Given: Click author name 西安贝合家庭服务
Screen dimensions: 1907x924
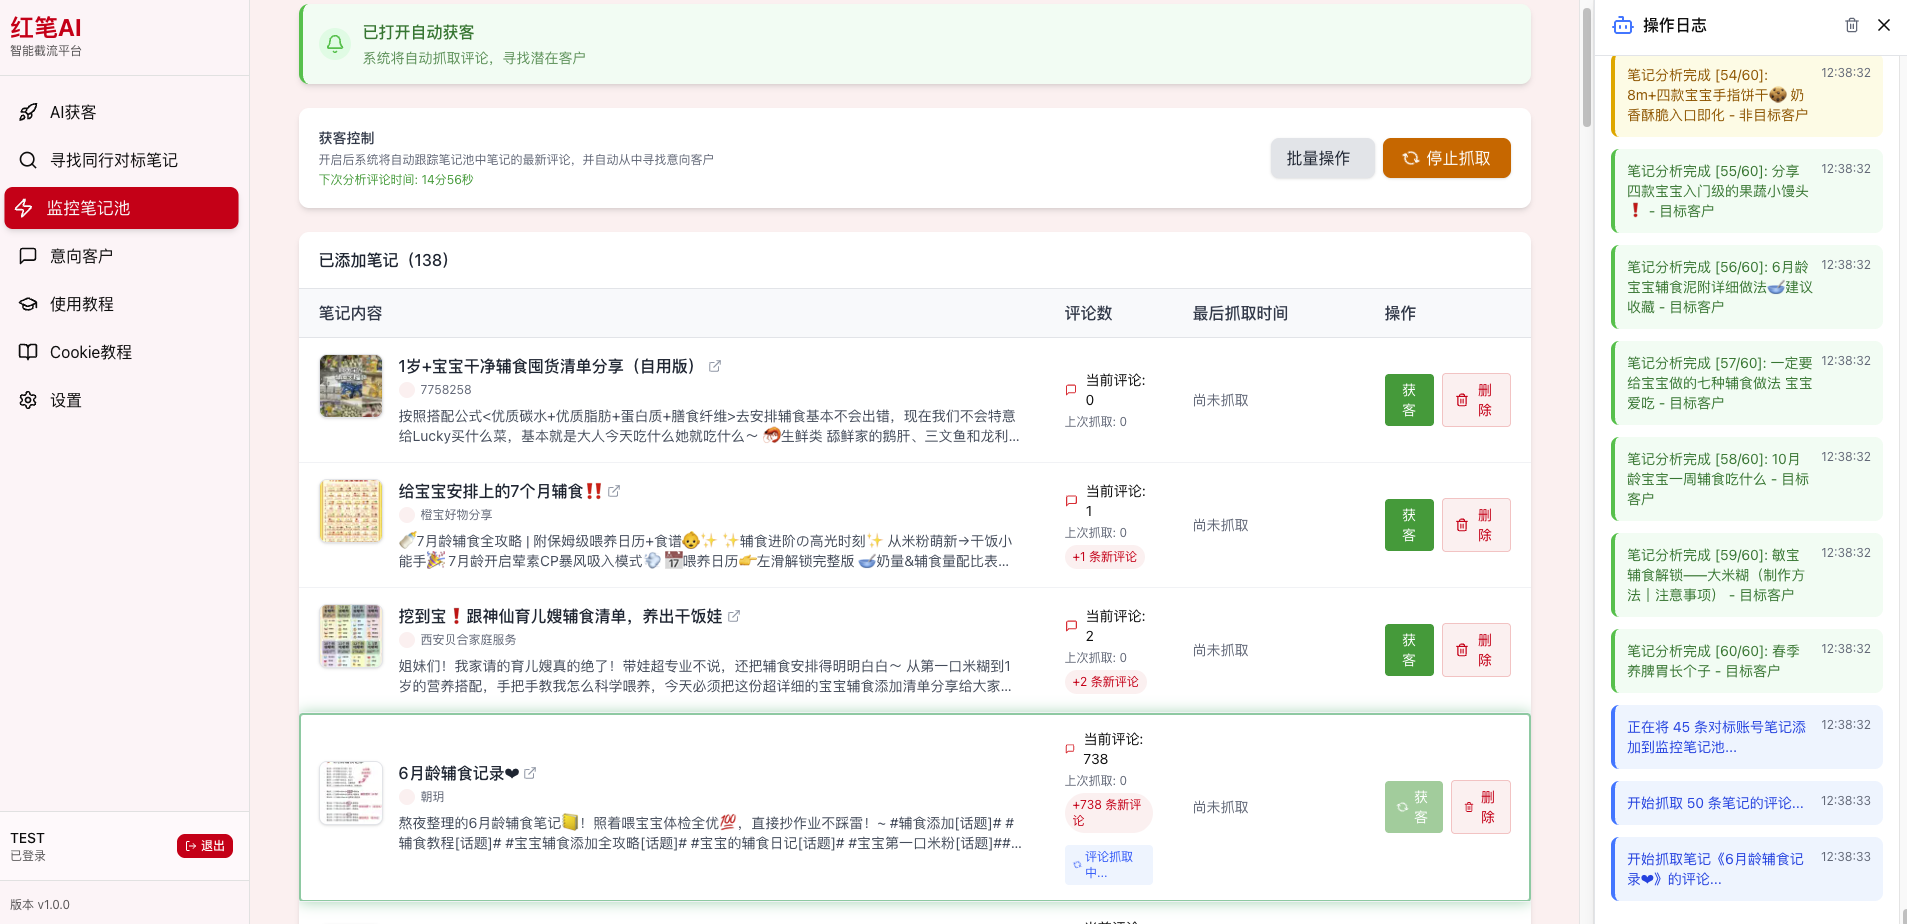Looking at the screenshot, I should [x=468, y=640].
